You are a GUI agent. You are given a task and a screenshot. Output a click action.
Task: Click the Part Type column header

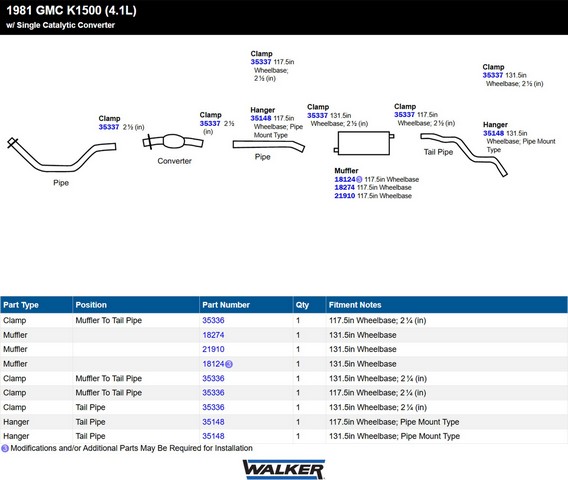pos(36,305)
